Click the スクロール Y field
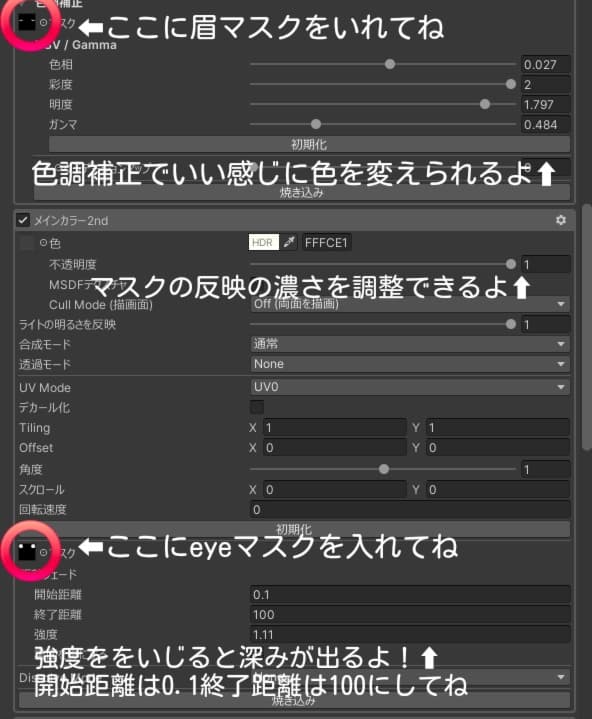The image size is (592, 719). pos(498,490)
